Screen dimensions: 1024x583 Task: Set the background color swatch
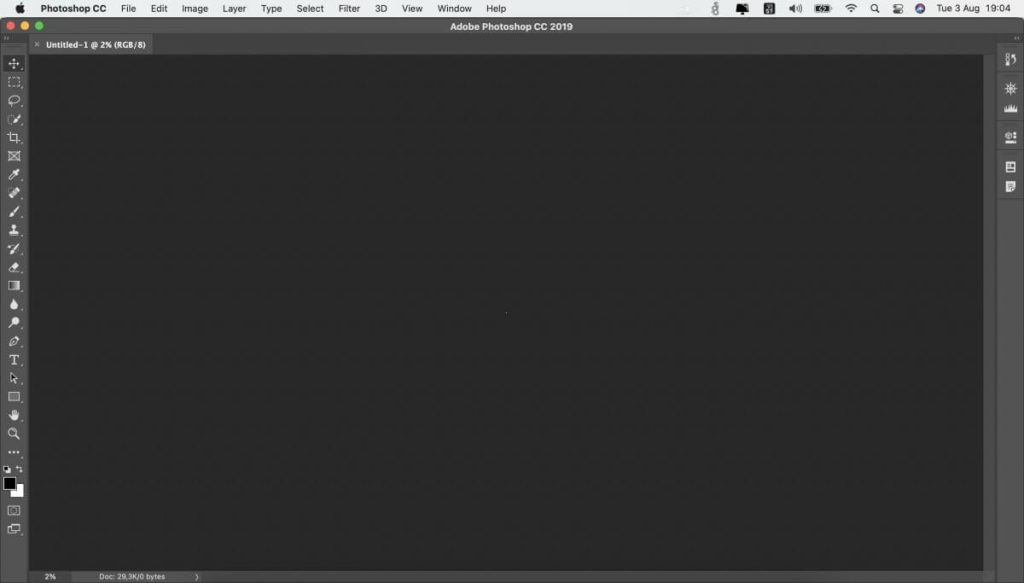[19, 492]
